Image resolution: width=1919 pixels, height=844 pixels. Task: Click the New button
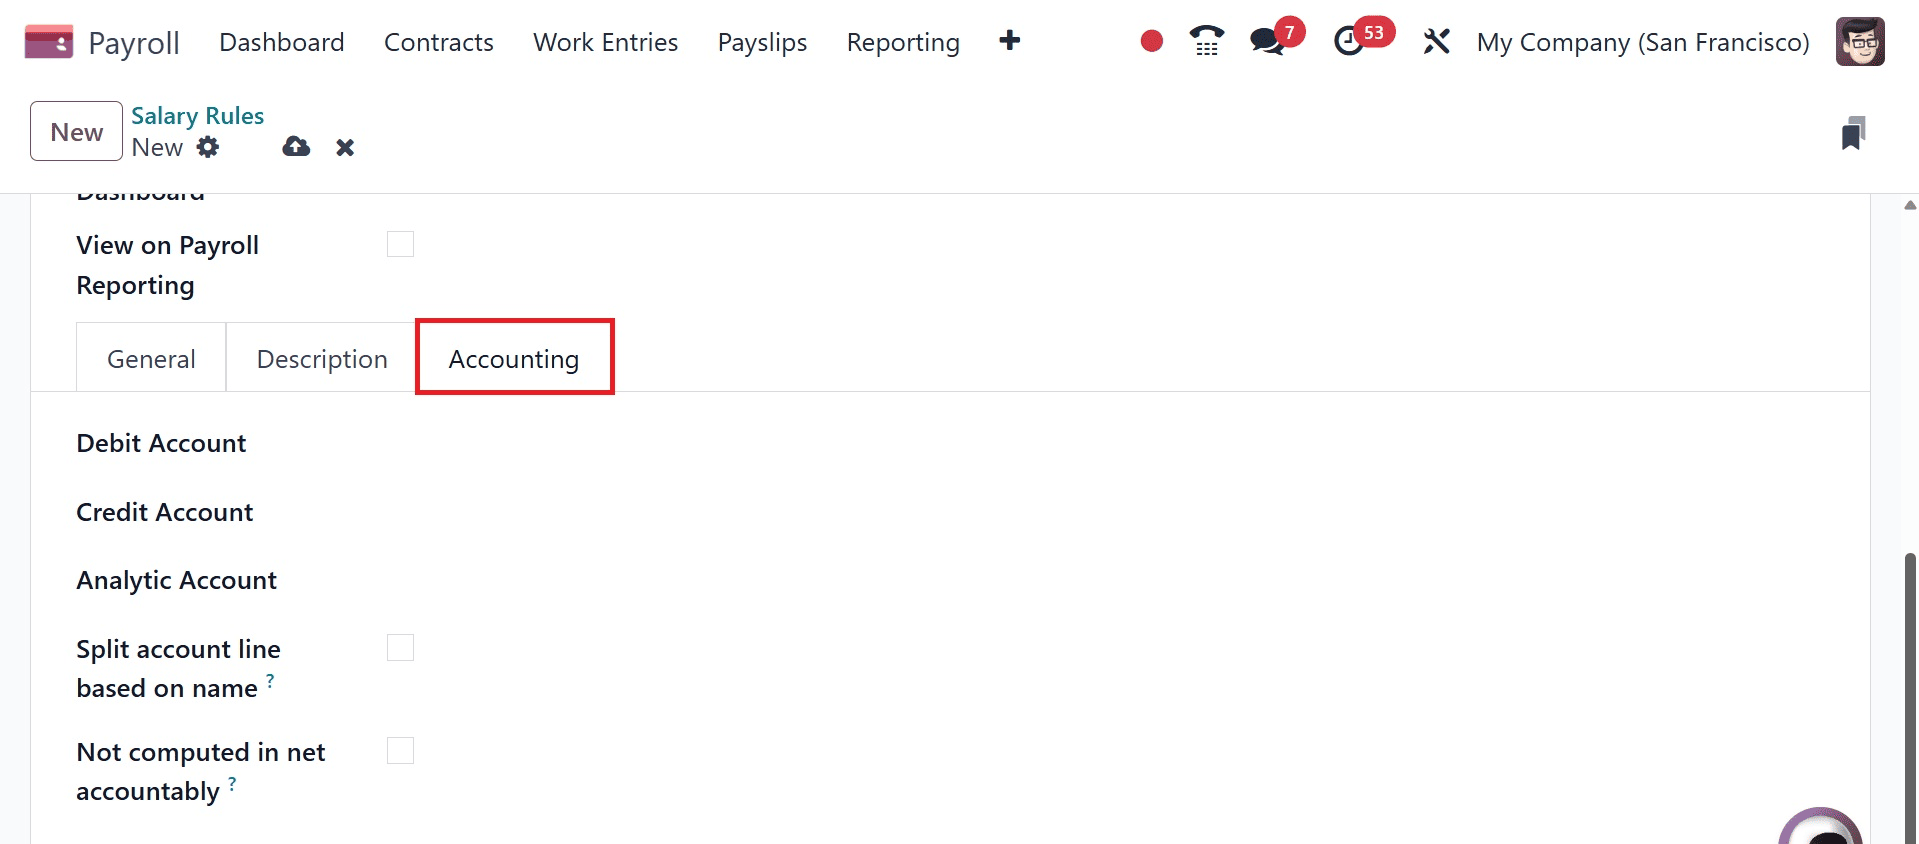tap(77, 131)
